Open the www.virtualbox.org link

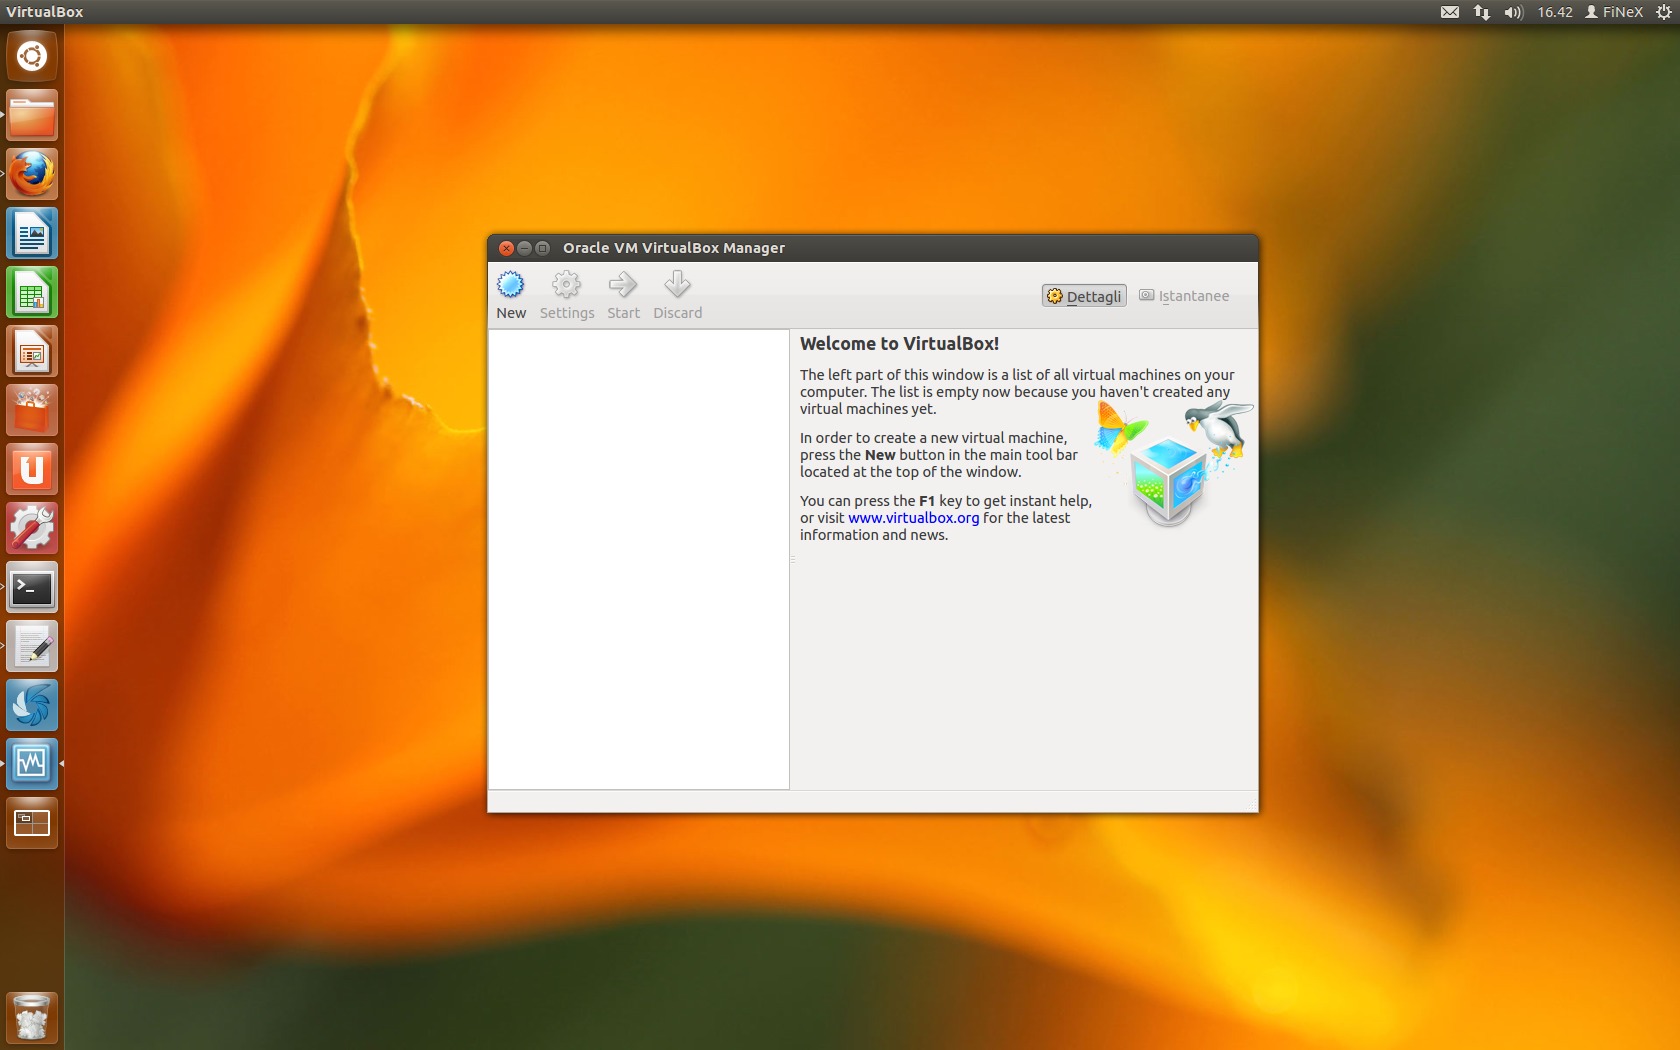tap(914, 518)
